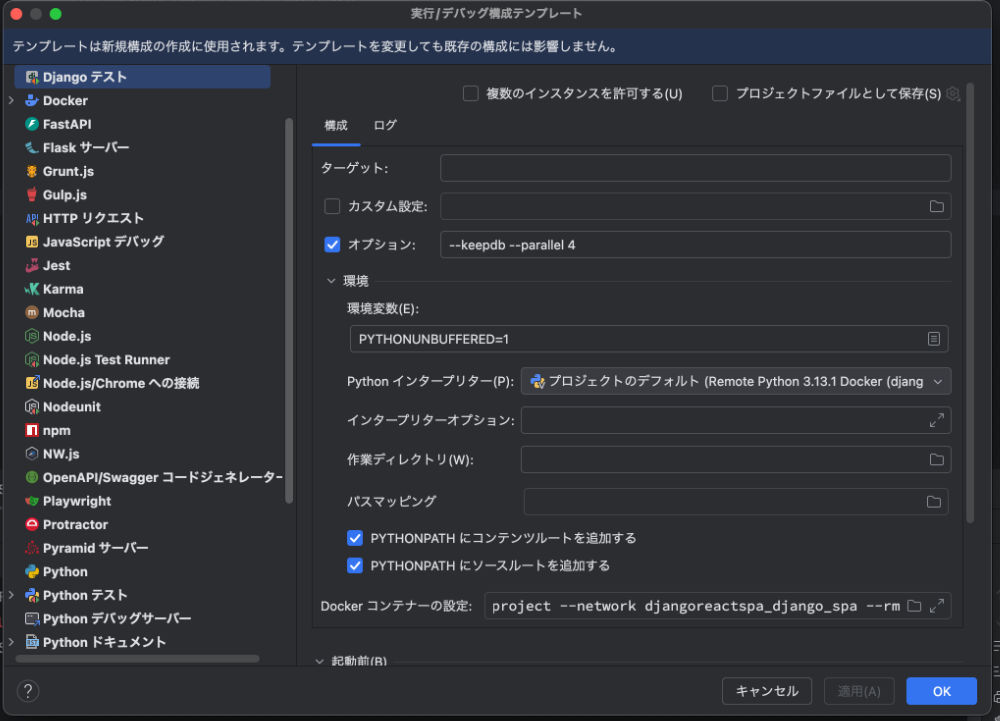Select the 構成 tab
1000x721 pixels.
pyautogui.click(x=336, y=126)
